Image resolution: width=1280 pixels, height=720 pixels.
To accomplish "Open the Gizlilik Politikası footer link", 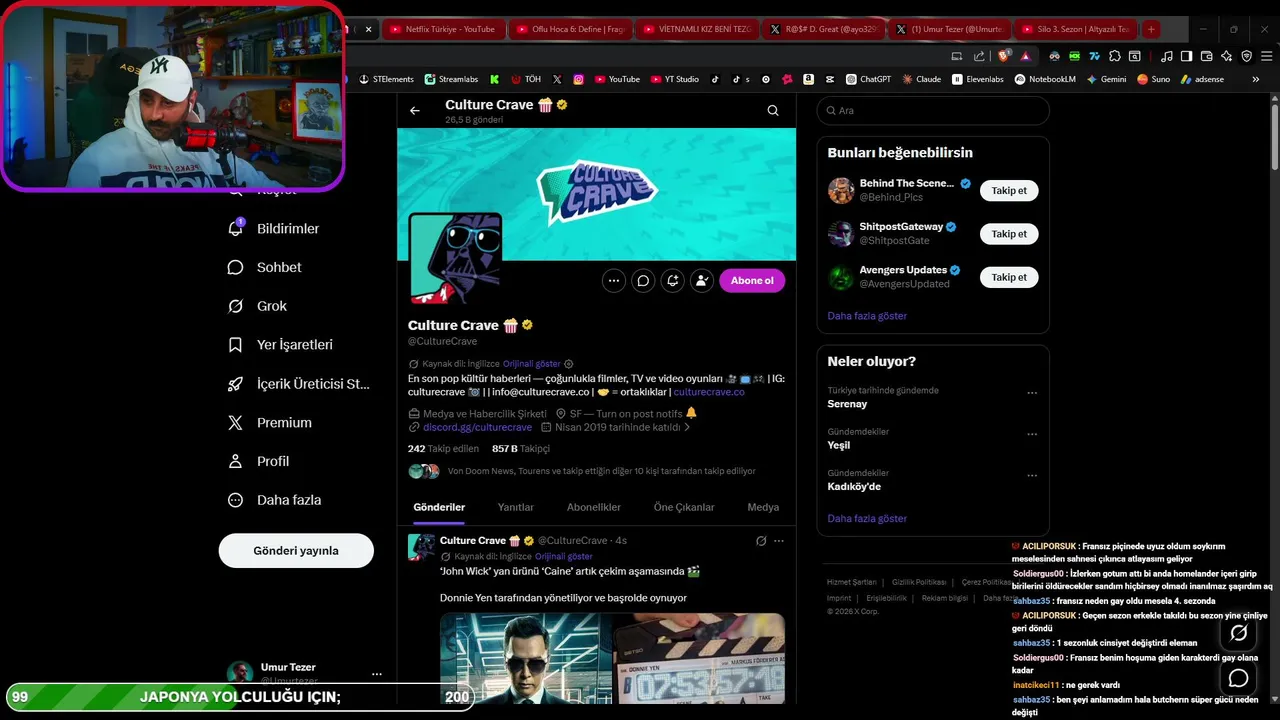I will point(919,582).
